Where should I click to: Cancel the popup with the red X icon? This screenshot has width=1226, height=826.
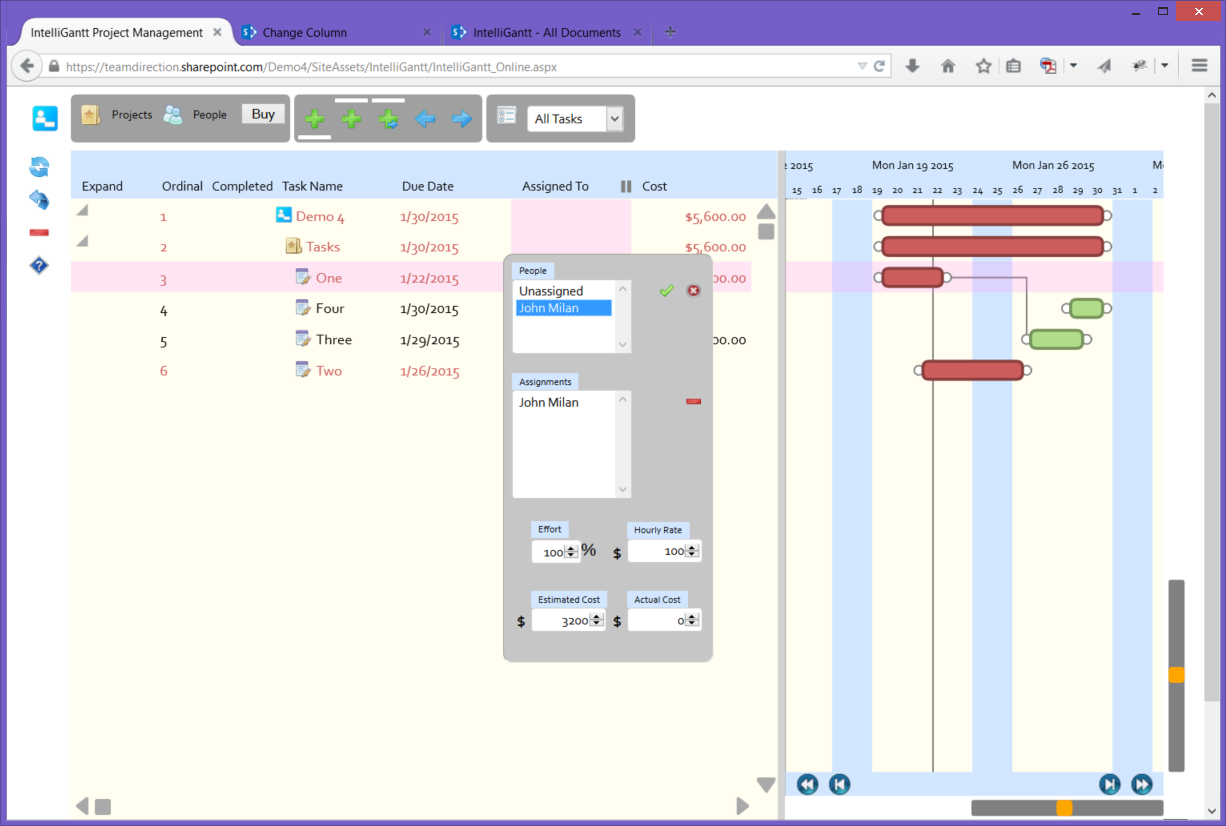point(694,291)
